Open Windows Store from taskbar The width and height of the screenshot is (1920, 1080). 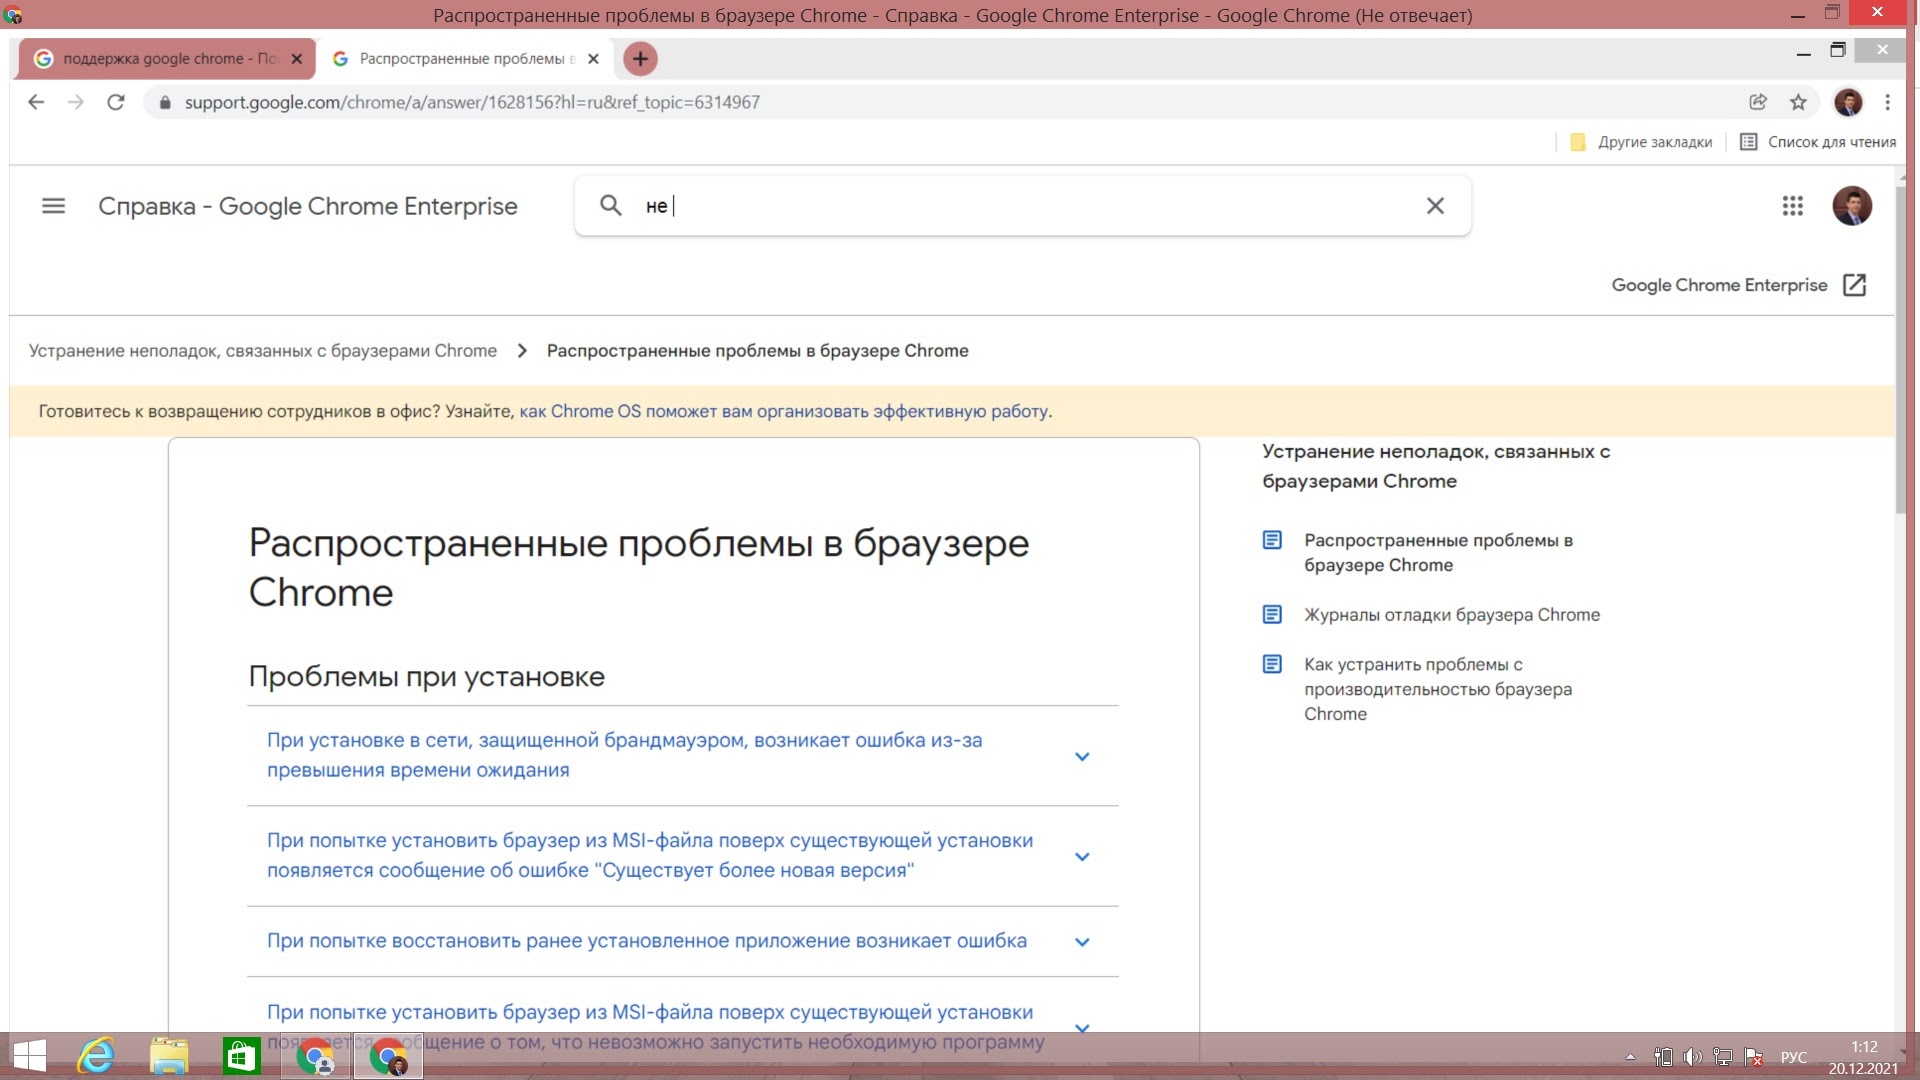pyautogui.click(x=241, y=1056)
